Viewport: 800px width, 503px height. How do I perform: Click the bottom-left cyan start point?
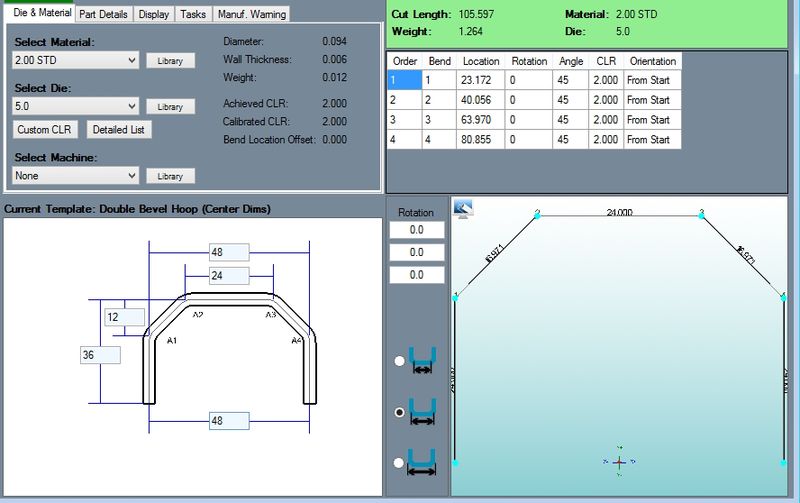coord(456,464)
